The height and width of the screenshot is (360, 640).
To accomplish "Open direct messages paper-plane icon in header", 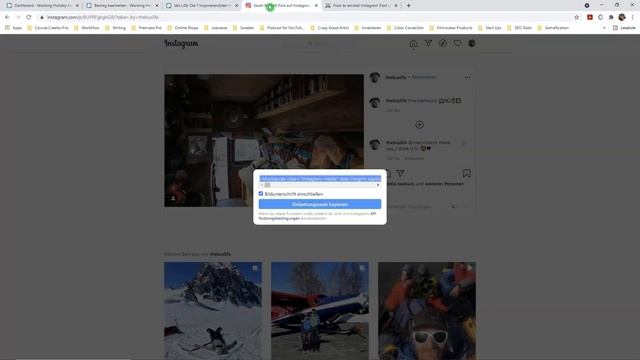I will click(x=428, y=43).
